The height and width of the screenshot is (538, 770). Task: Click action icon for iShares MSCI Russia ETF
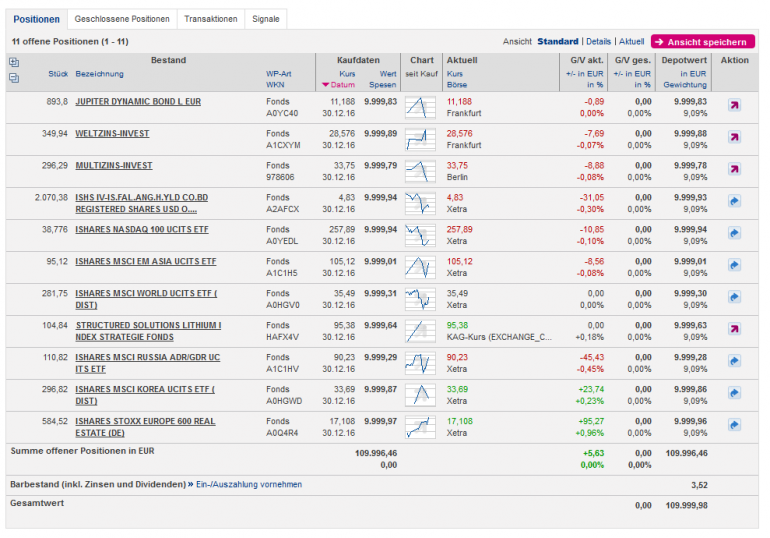[x=734, y=361]
